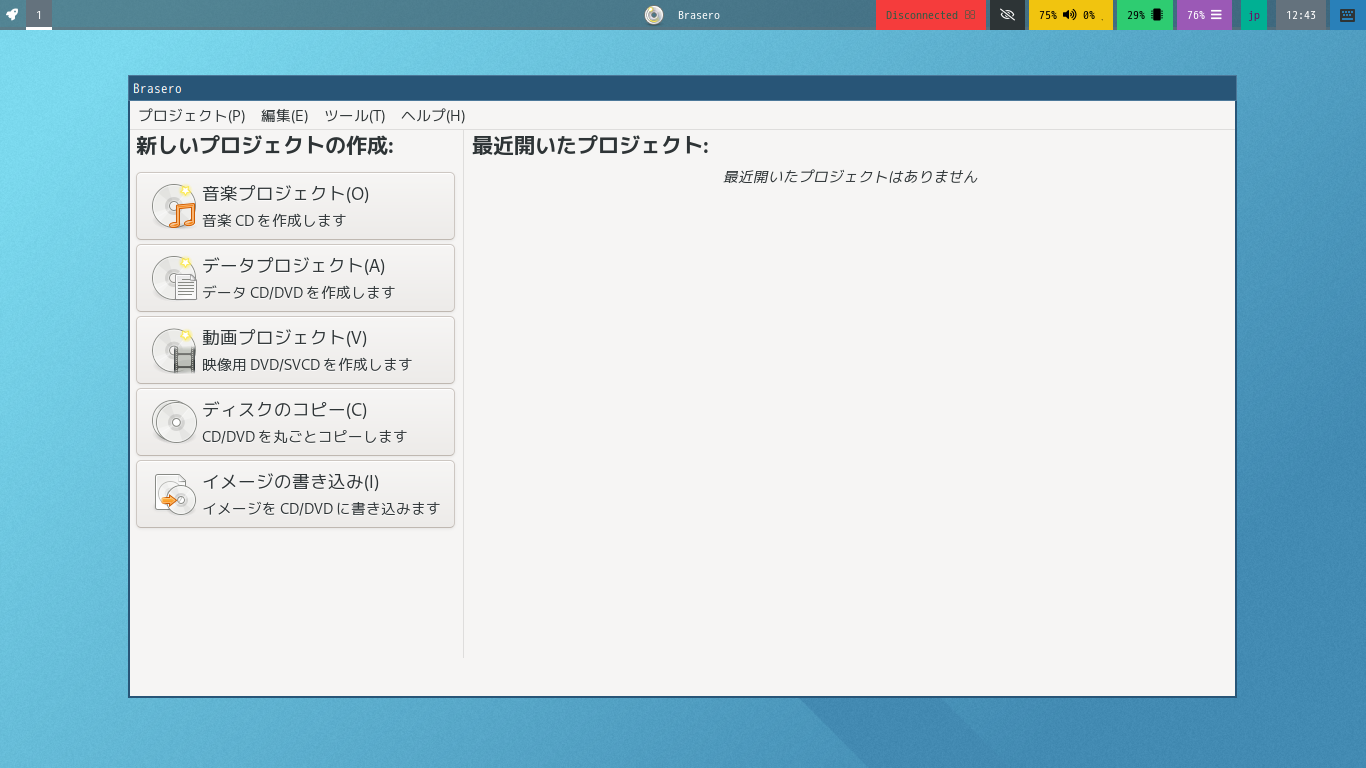The height and width of the screenshot is (768, 1366).
Task: Open the プロジェクト(P) menu
Action: point(191,115)
